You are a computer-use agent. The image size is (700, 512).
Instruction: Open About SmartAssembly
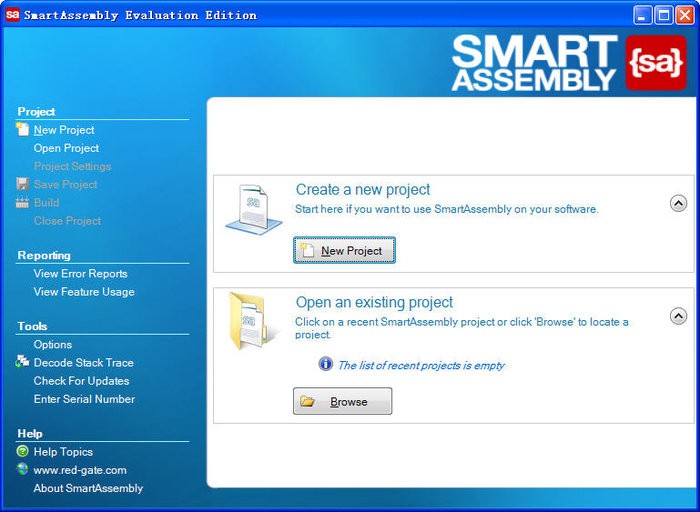tap(88, 489)
